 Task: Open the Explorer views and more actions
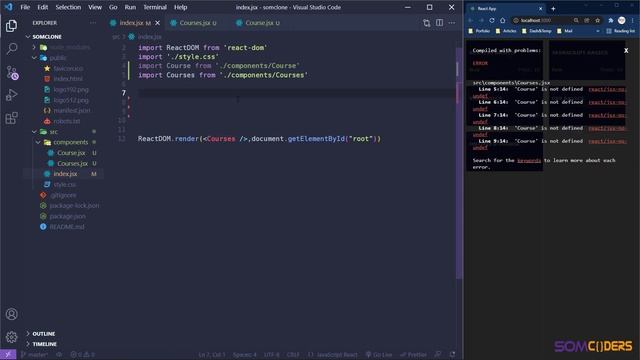tap(93, 23)
